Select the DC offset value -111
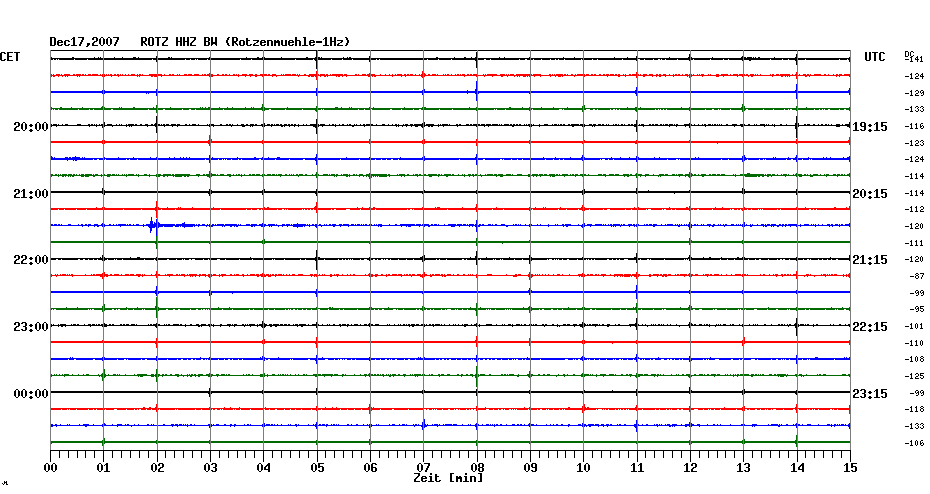The image size is (930, 494). coord(915,243)
